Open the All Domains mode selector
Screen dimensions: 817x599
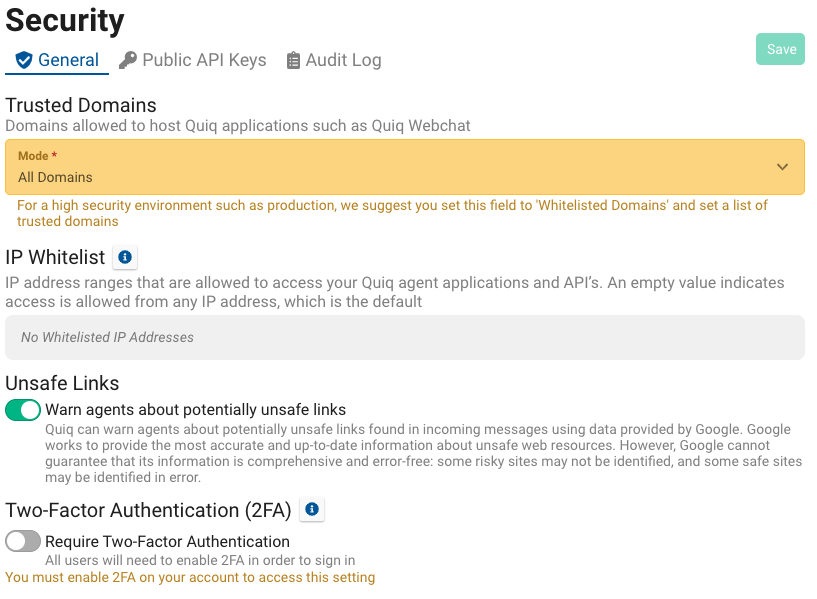[x=405, y=167]
